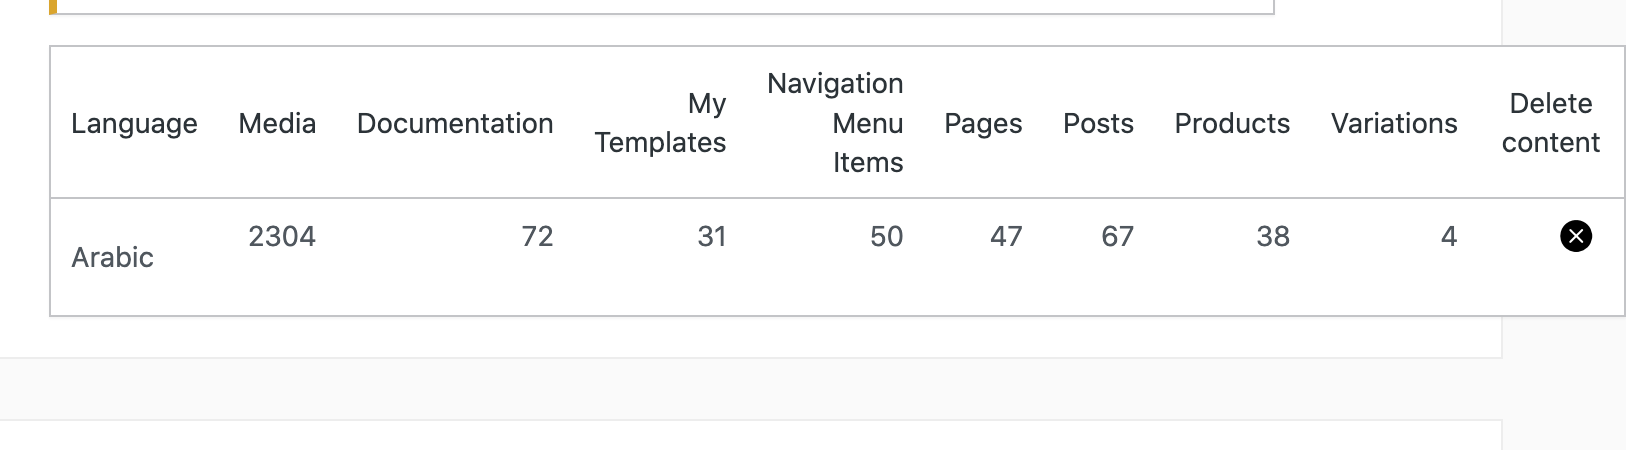Select the Media column header

click(277, 123)
